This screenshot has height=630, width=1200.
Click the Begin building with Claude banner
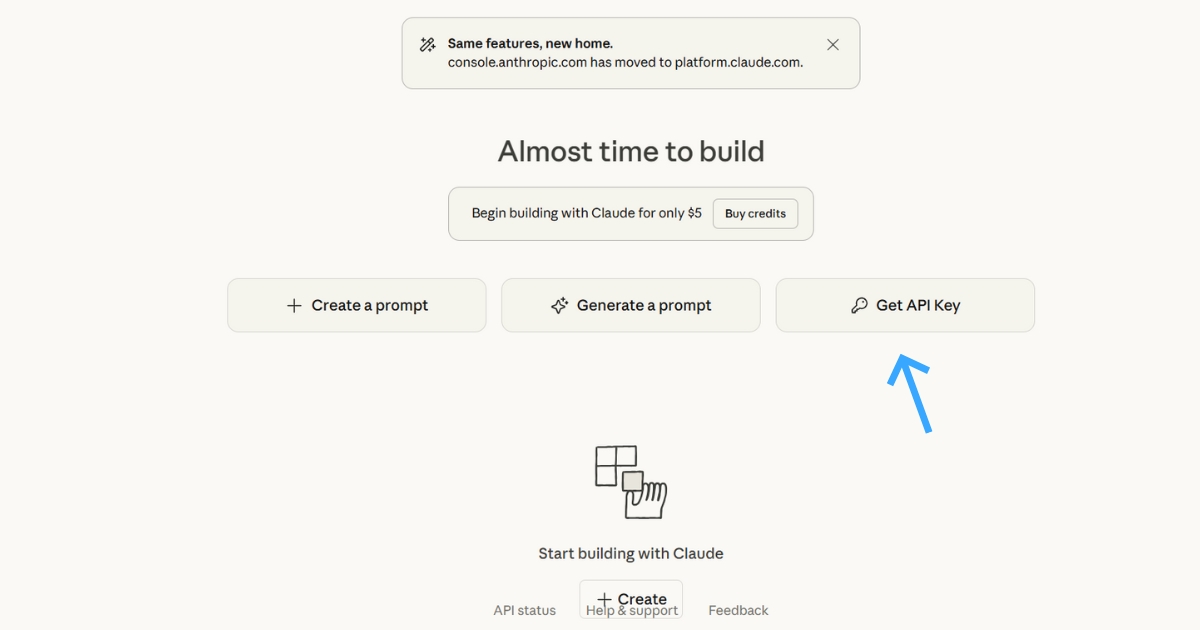(585, 213)
